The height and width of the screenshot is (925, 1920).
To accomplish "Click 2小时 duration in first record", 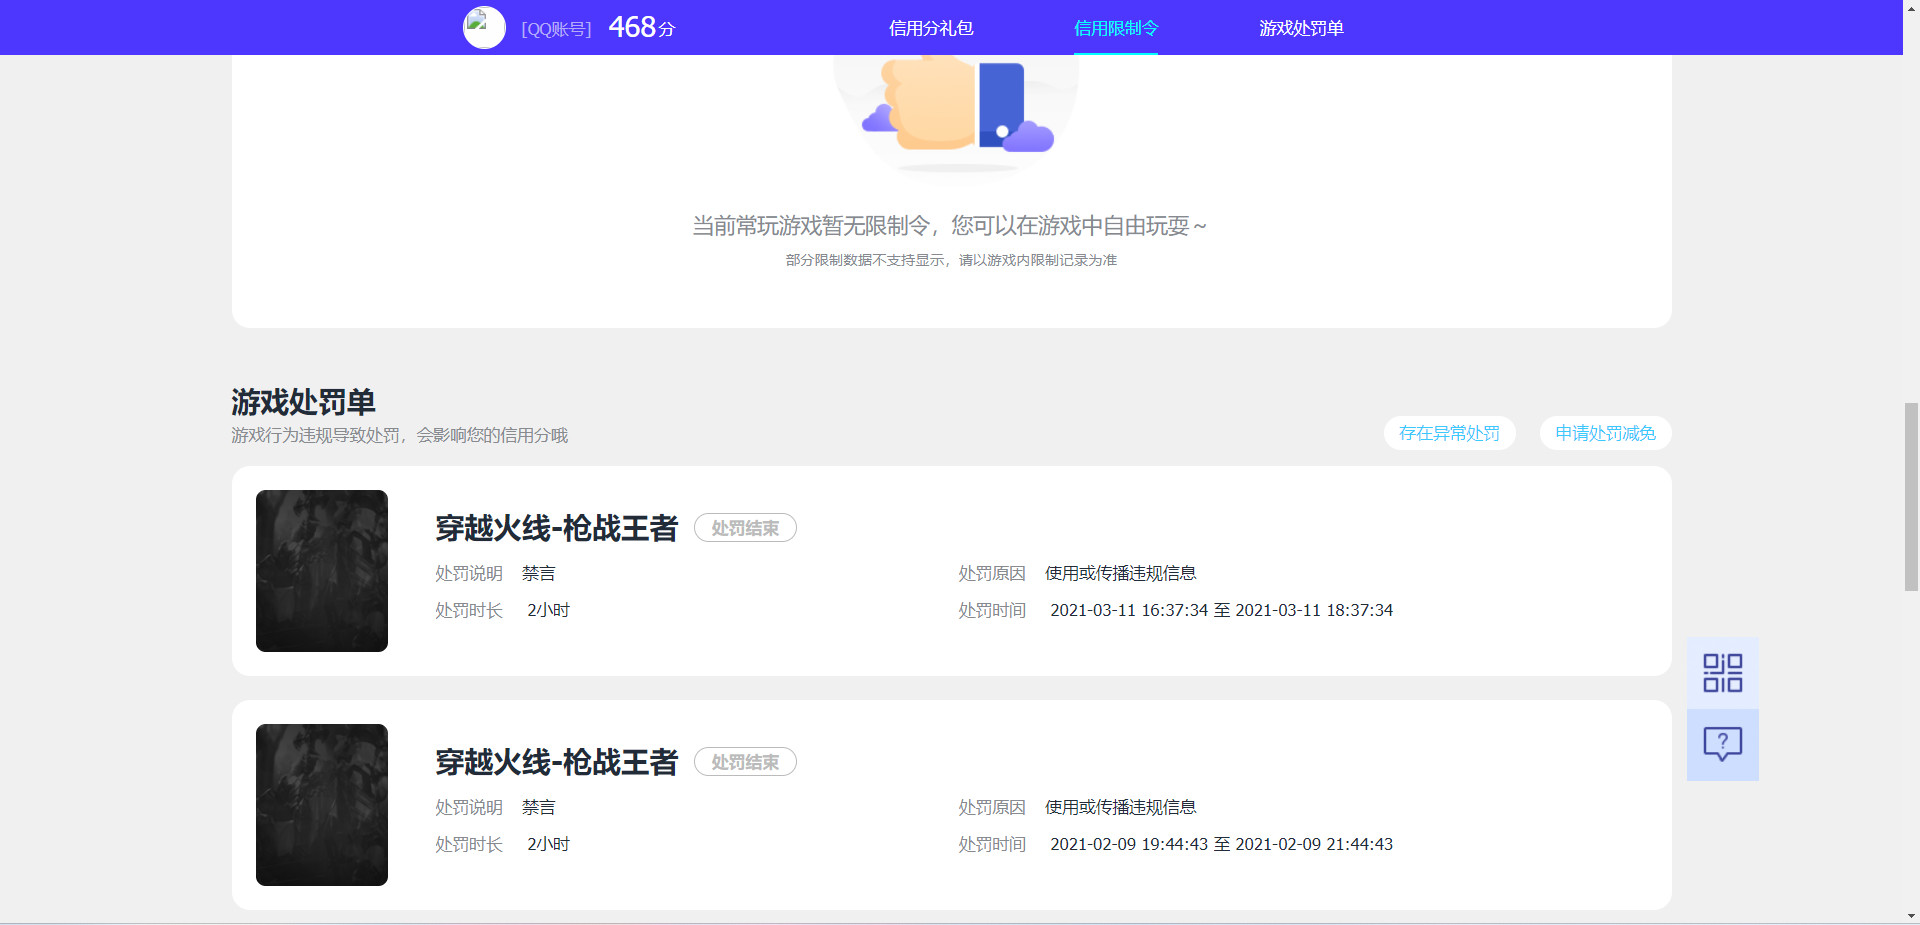I will pos(548,610).
